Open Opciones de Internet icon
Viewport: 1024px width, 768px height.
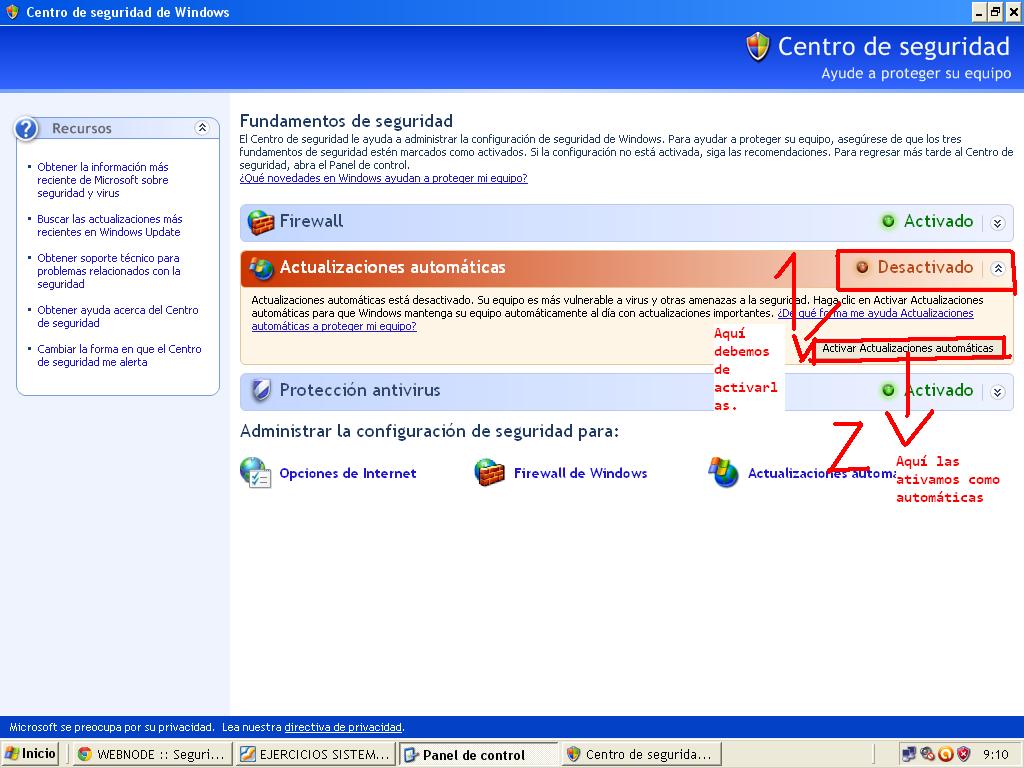tap(256, 473)
